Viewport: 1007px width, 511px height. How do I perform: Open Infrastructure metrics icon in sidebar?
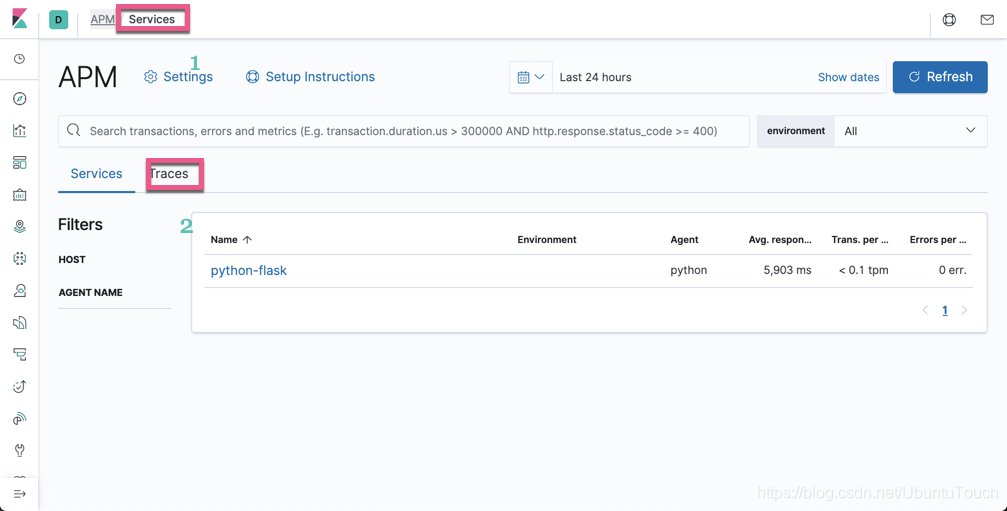click(x=19, y=291)
